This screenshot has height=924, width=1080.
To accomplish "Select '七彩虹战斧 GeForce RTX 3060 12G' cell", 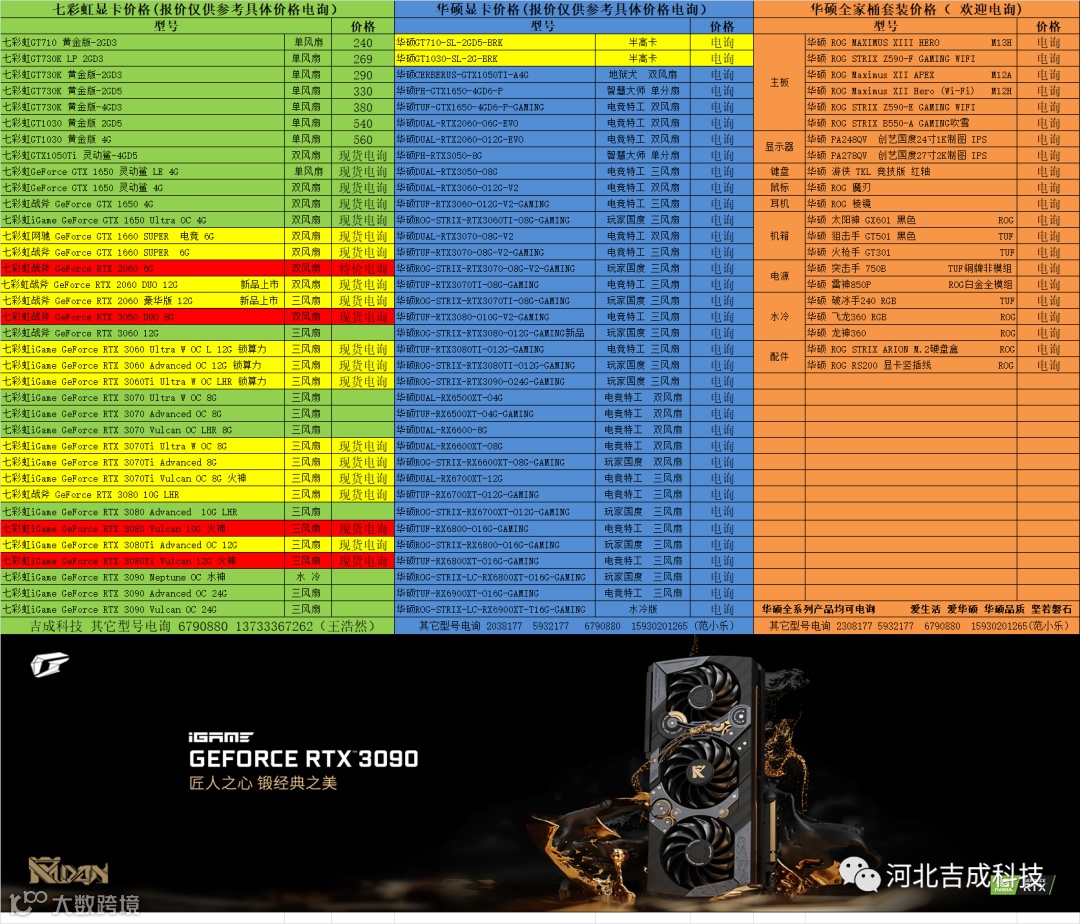I will pyautogui.click(x=143, y=333).
